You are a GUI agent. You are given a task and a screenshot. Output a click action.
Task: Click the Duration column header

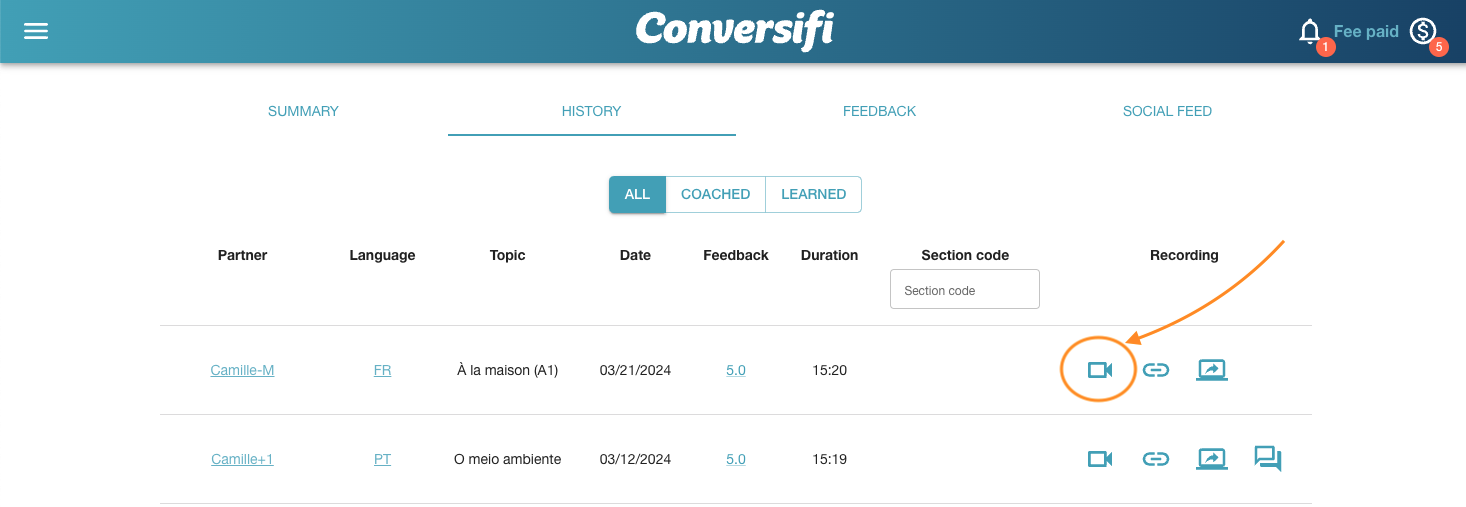[830, 255]
